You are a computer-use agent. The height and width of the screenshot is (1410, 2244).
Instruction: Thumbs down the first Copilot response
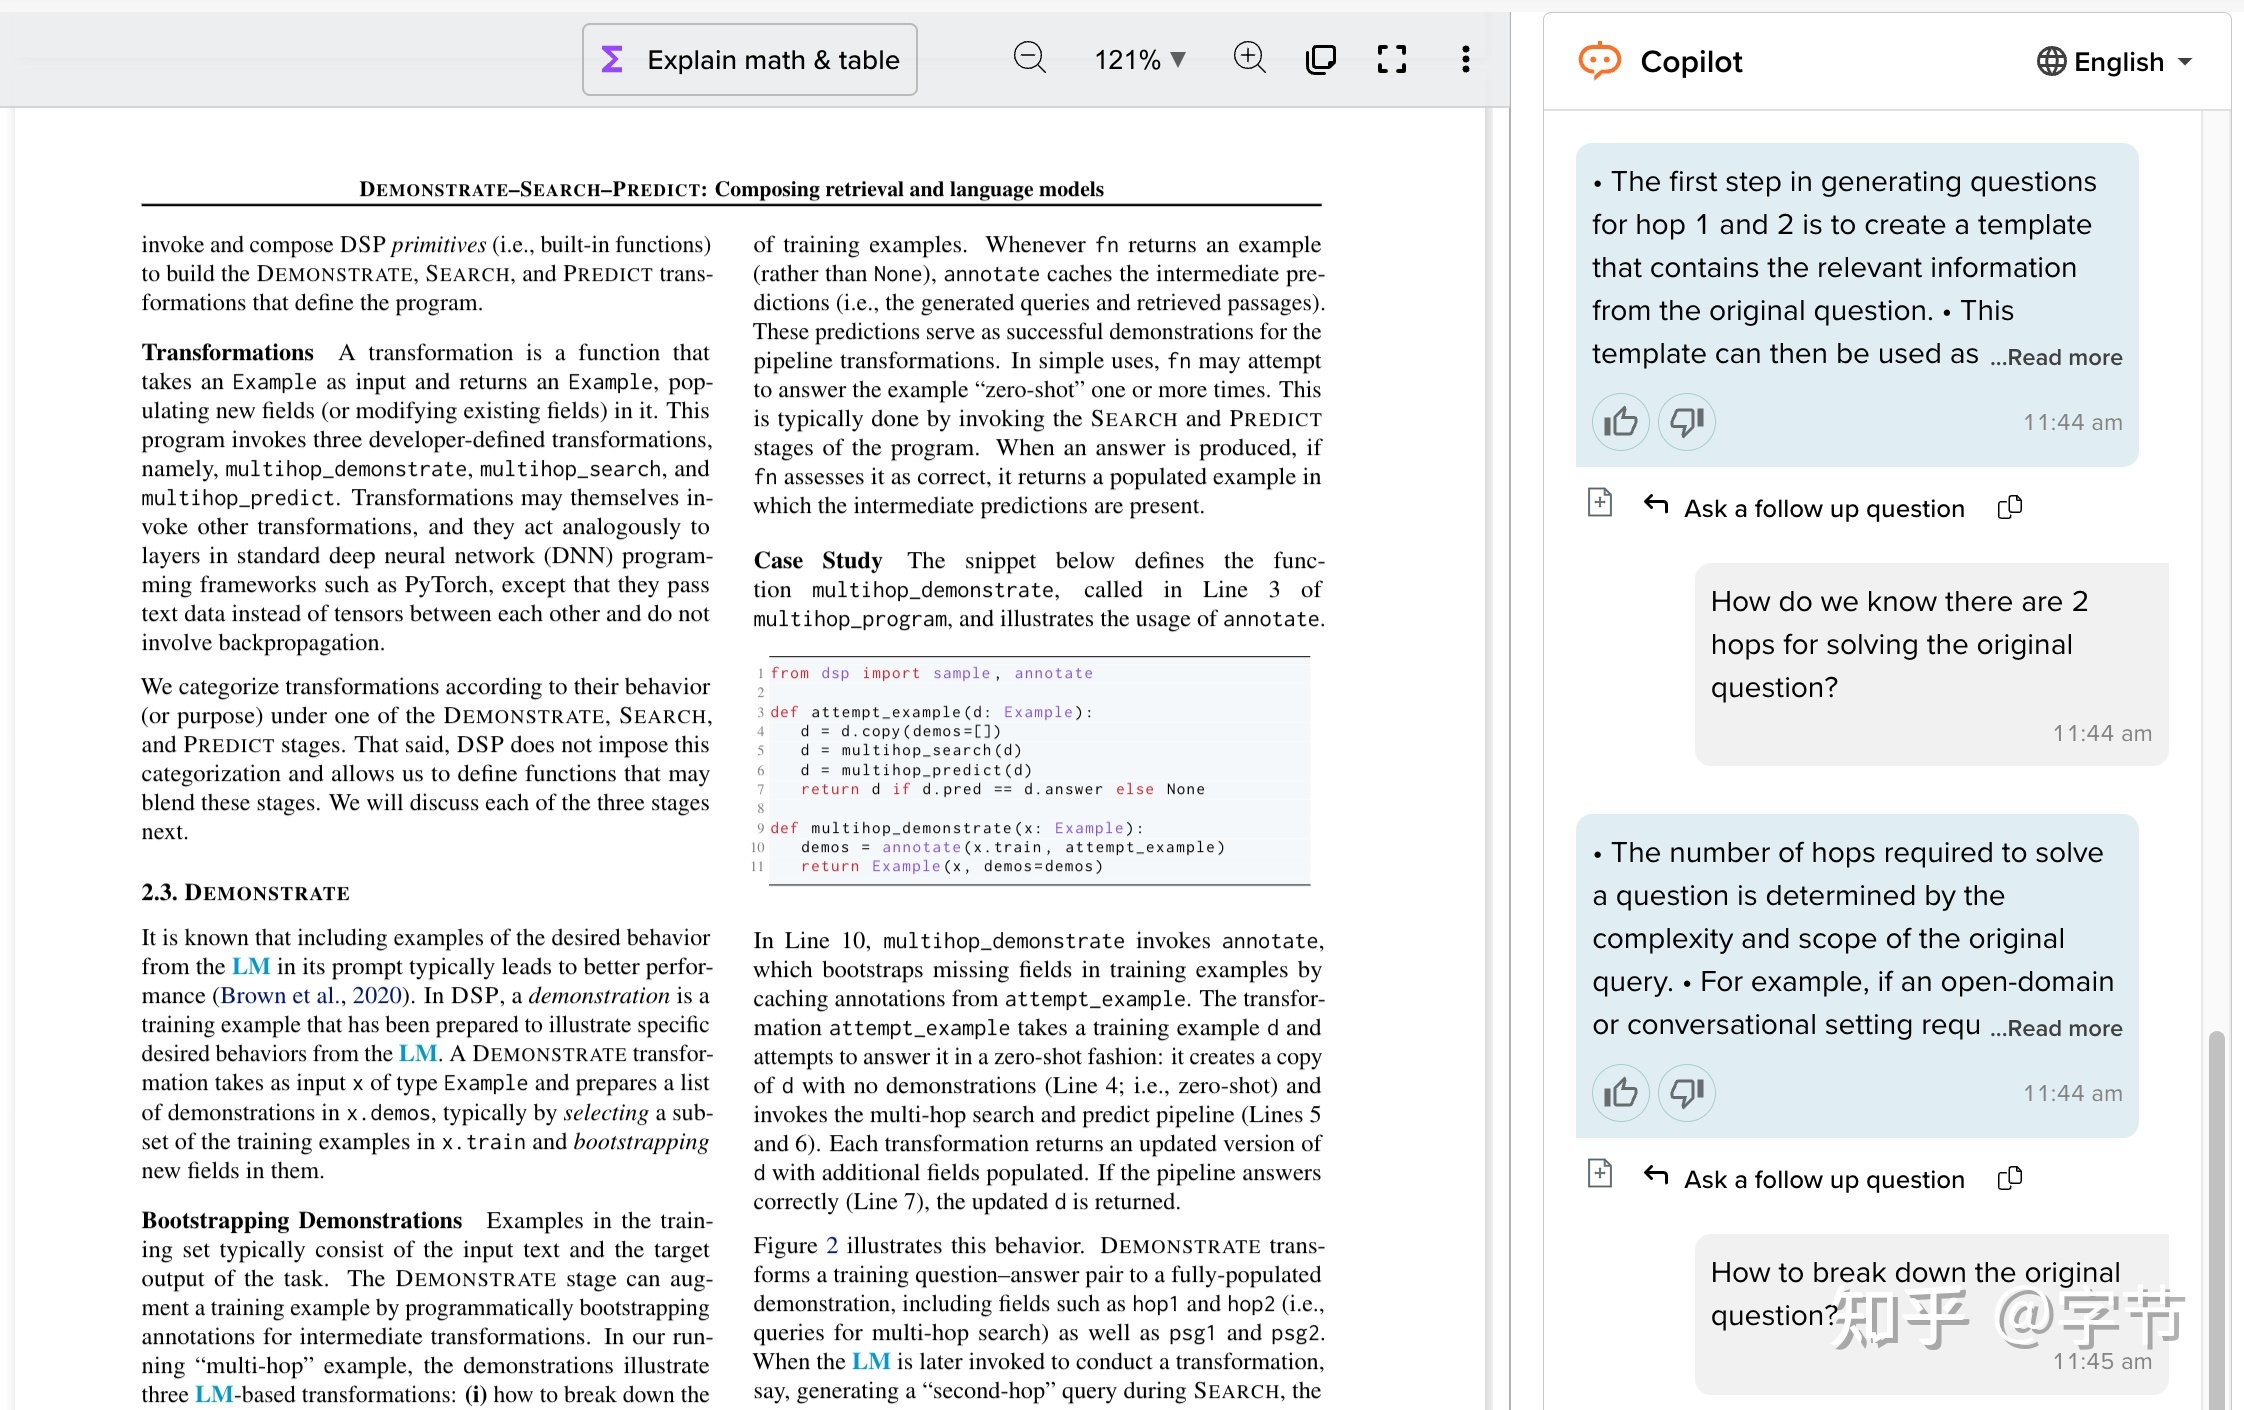1687,422
